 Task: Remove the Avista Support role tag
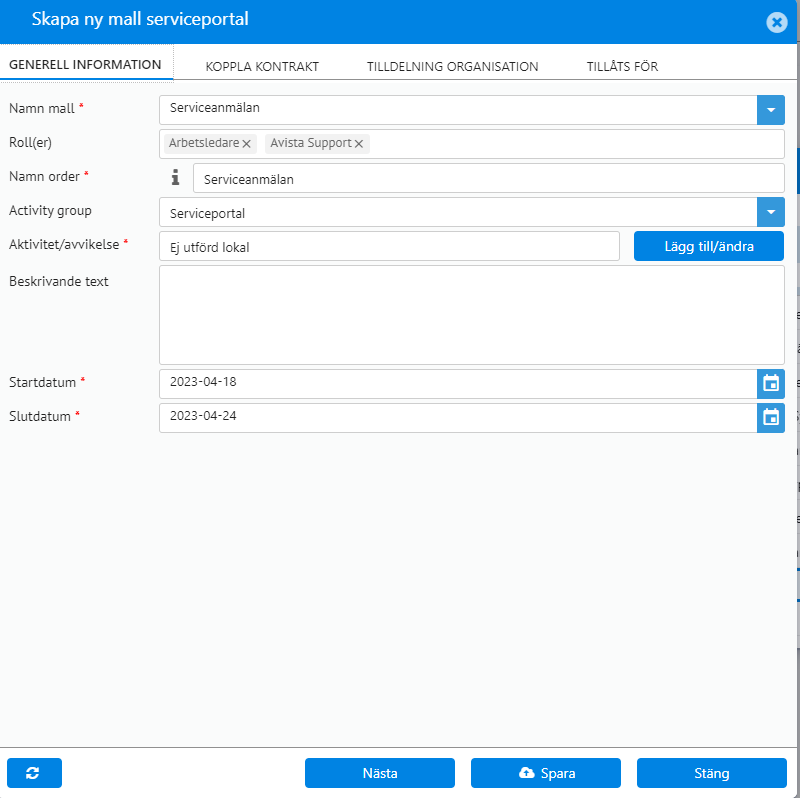(359, 144)
